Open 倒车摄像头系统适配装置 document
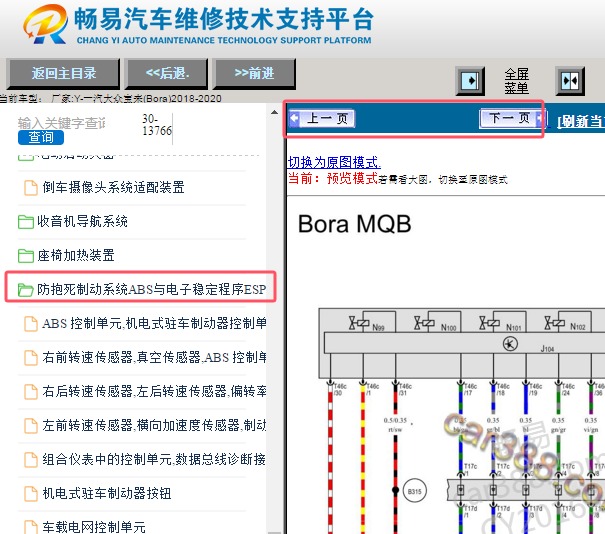 click(113, 188)
